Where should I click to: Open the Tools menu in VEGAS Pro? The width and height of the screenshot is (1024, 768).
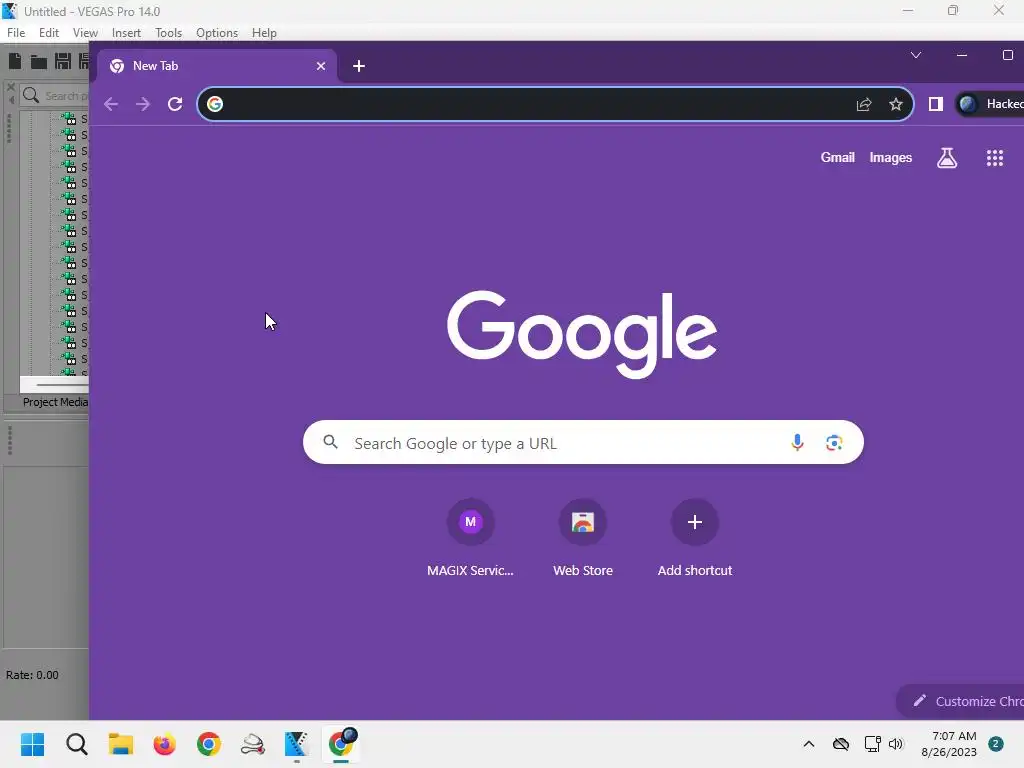click(x=168, y=33)
